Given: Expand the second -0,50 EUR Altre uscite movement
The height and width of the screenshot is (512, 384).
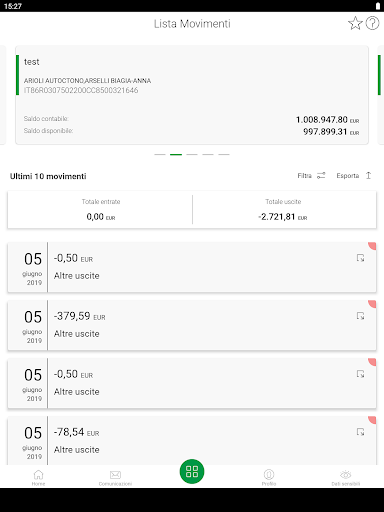Looking at the screenshot, I should [192, 383].
